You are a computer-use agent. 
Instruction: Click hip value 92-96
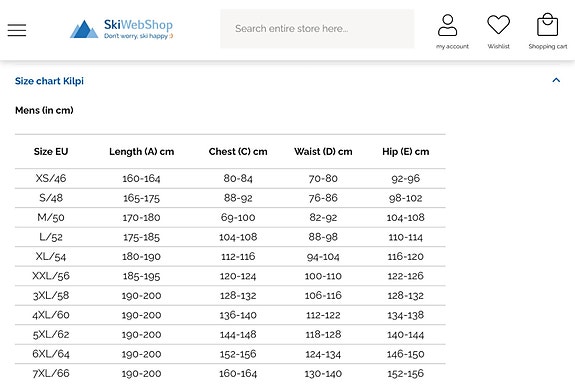click(406, 179)
